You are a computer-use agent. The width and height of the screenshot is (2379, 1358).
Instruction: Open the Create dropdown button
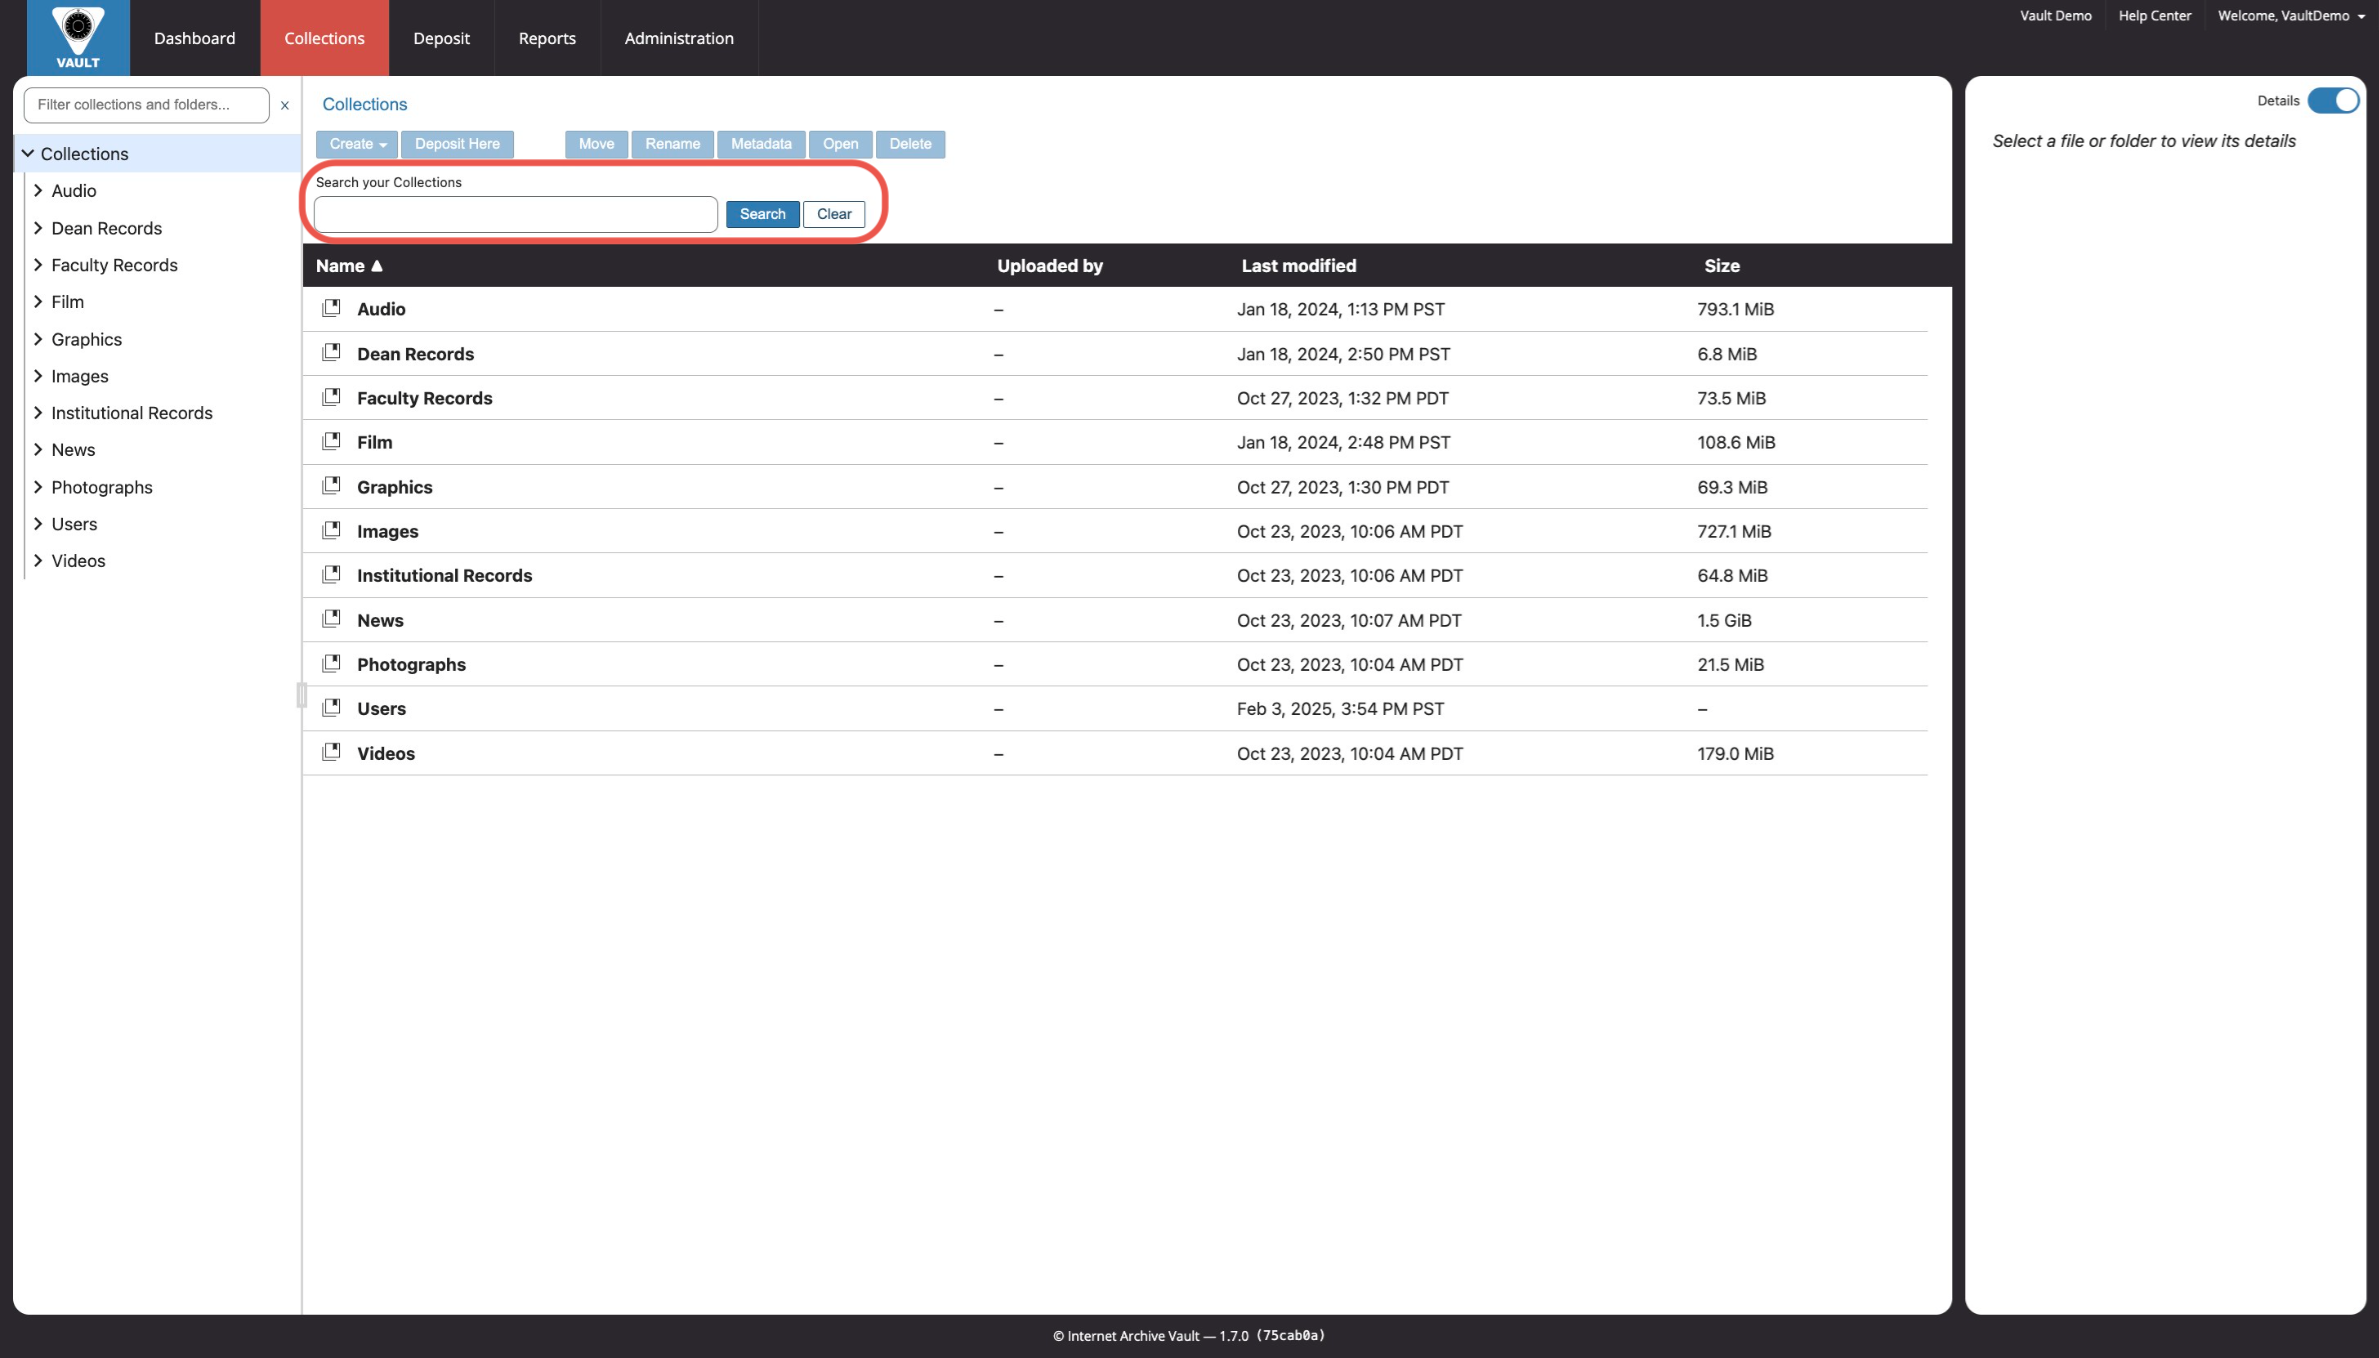(x=357, y=144)
